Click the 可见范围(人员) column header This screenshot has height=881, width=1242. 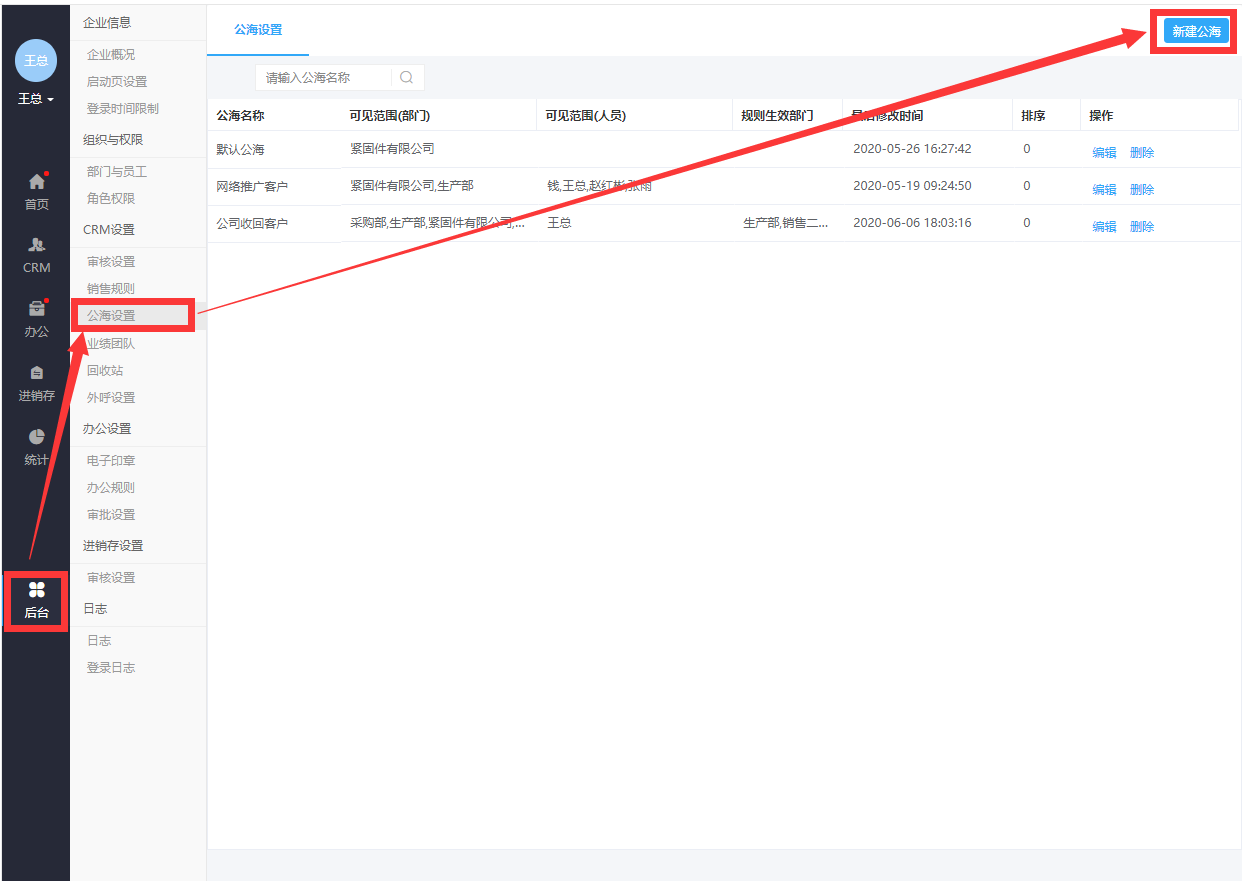(x=585, y=115)
